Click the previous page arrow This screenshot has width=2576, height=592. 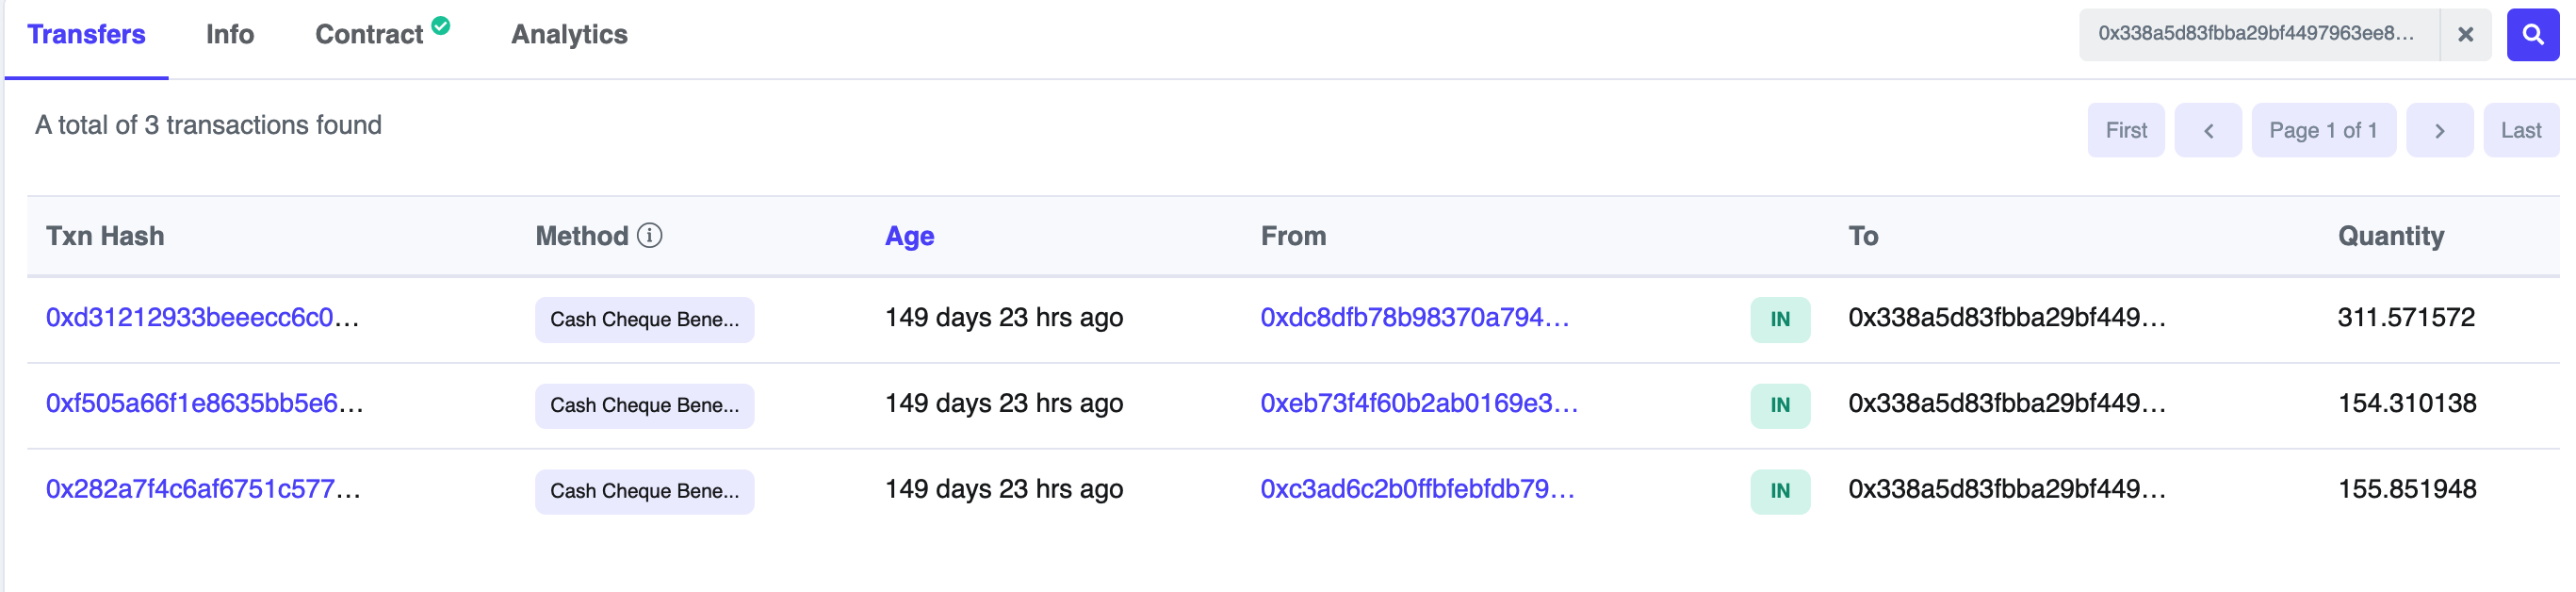2208,130
